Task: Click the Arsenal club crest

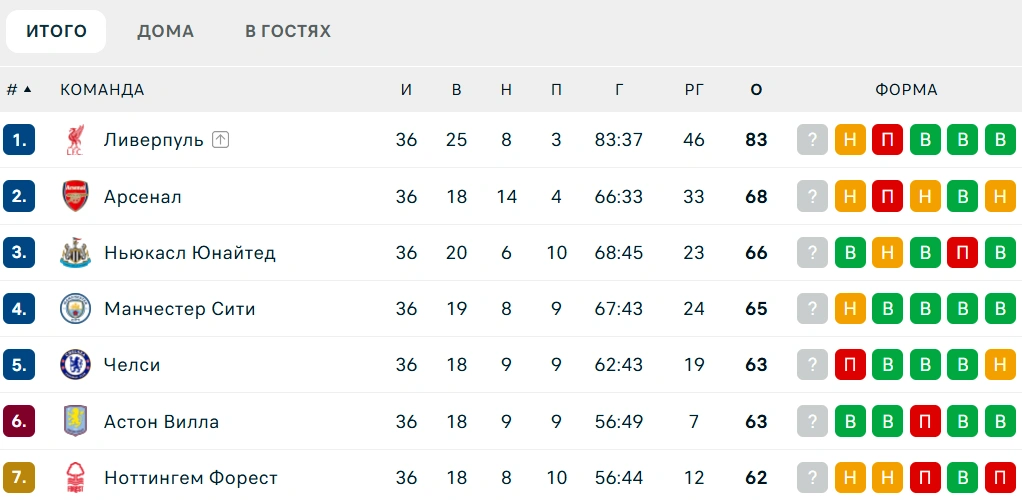Action: point(75,196)
